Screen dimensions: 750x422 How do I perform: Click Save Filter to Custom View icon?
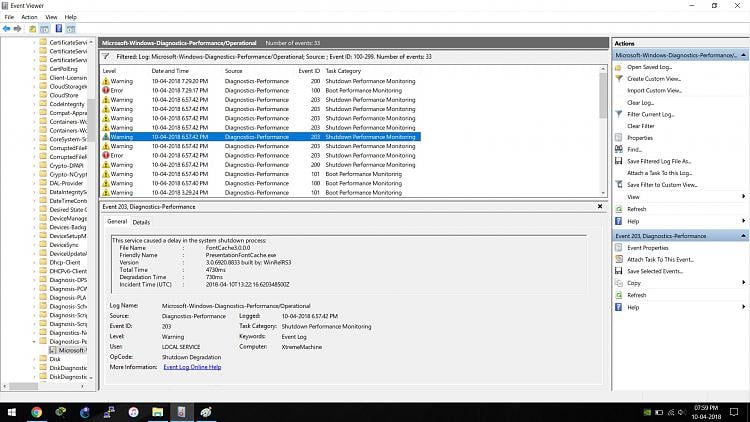(618, 185)
